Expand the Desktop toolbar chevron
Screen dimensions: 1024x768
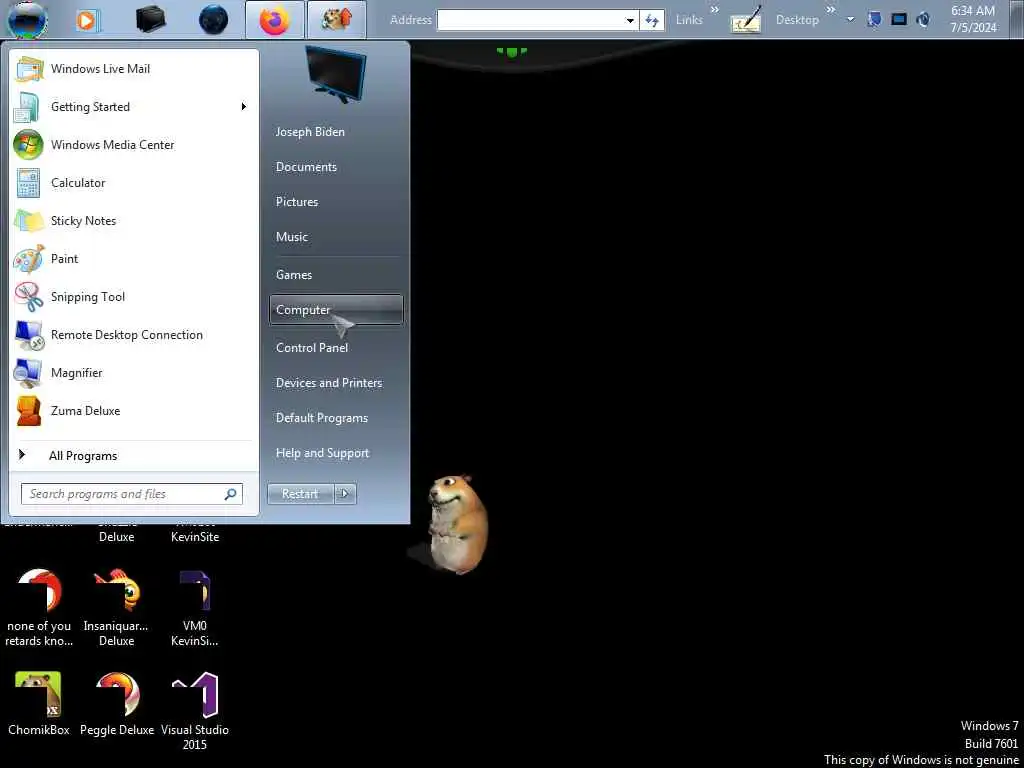[831, 9]
